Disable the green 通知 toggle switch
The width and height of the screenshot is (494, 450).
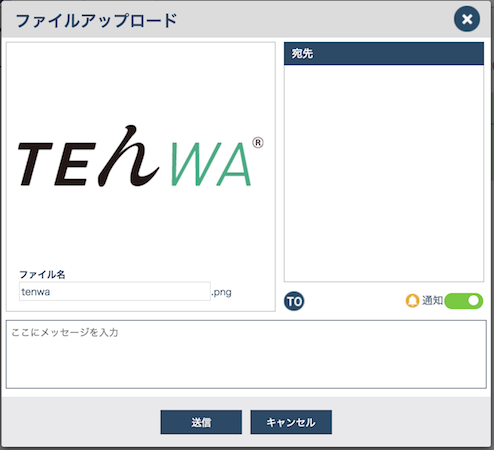[x=463, y=301]
